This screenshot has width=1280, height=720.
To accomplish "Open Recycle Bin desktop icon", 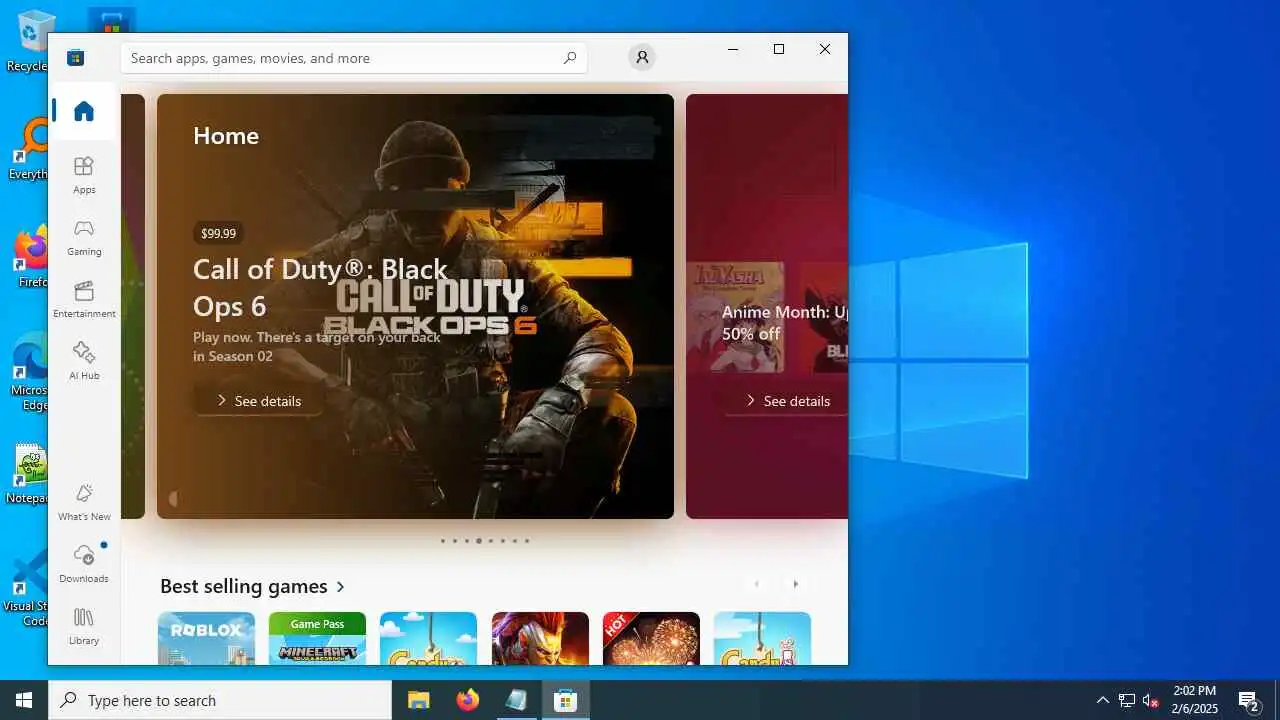I will (x=30, y=40).
